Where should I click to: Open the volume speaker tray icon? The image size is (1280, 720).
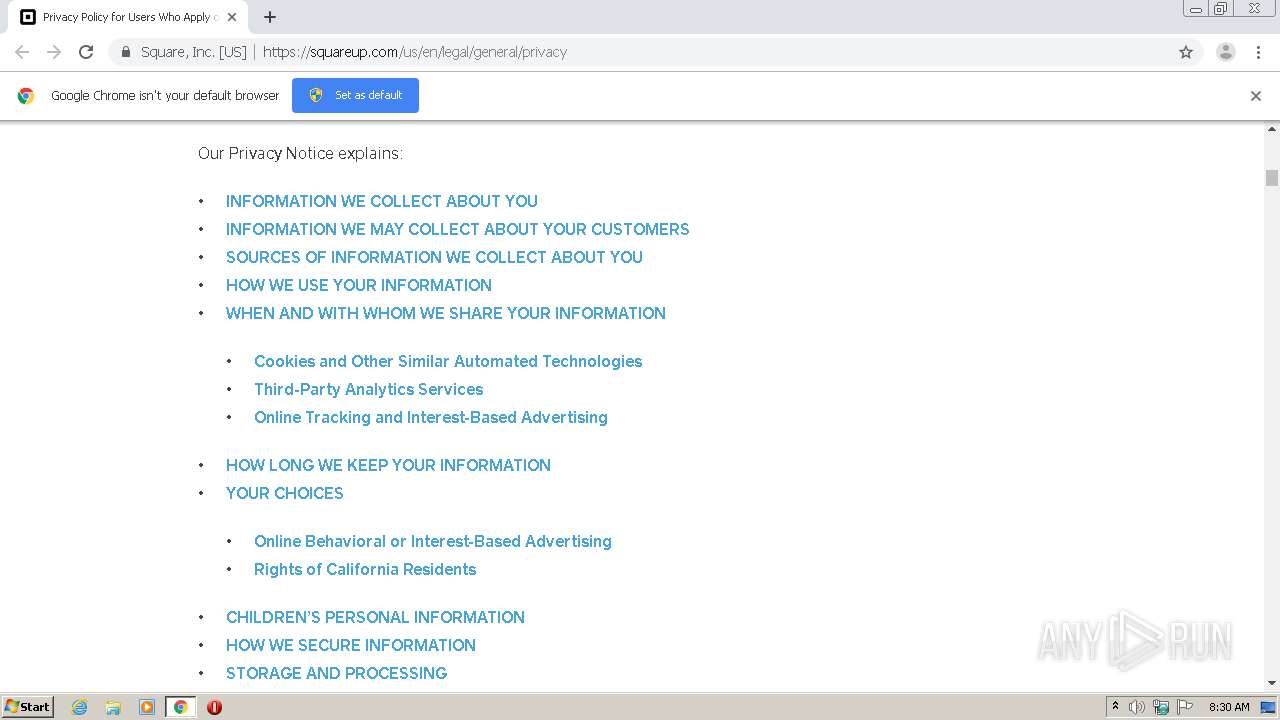pyautogui.click(x=1137, y=707)
